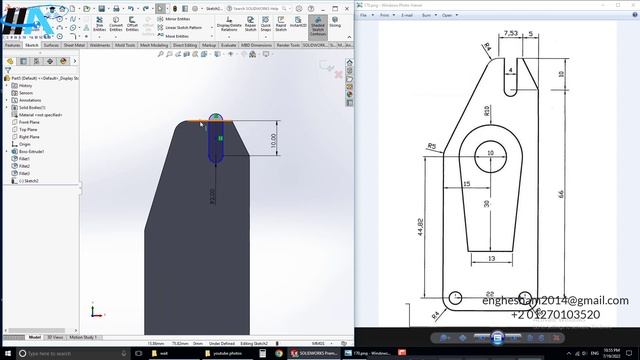
Task: Click the Help question mark icon in SOLIDWORKS
Action: click(311, 9)
